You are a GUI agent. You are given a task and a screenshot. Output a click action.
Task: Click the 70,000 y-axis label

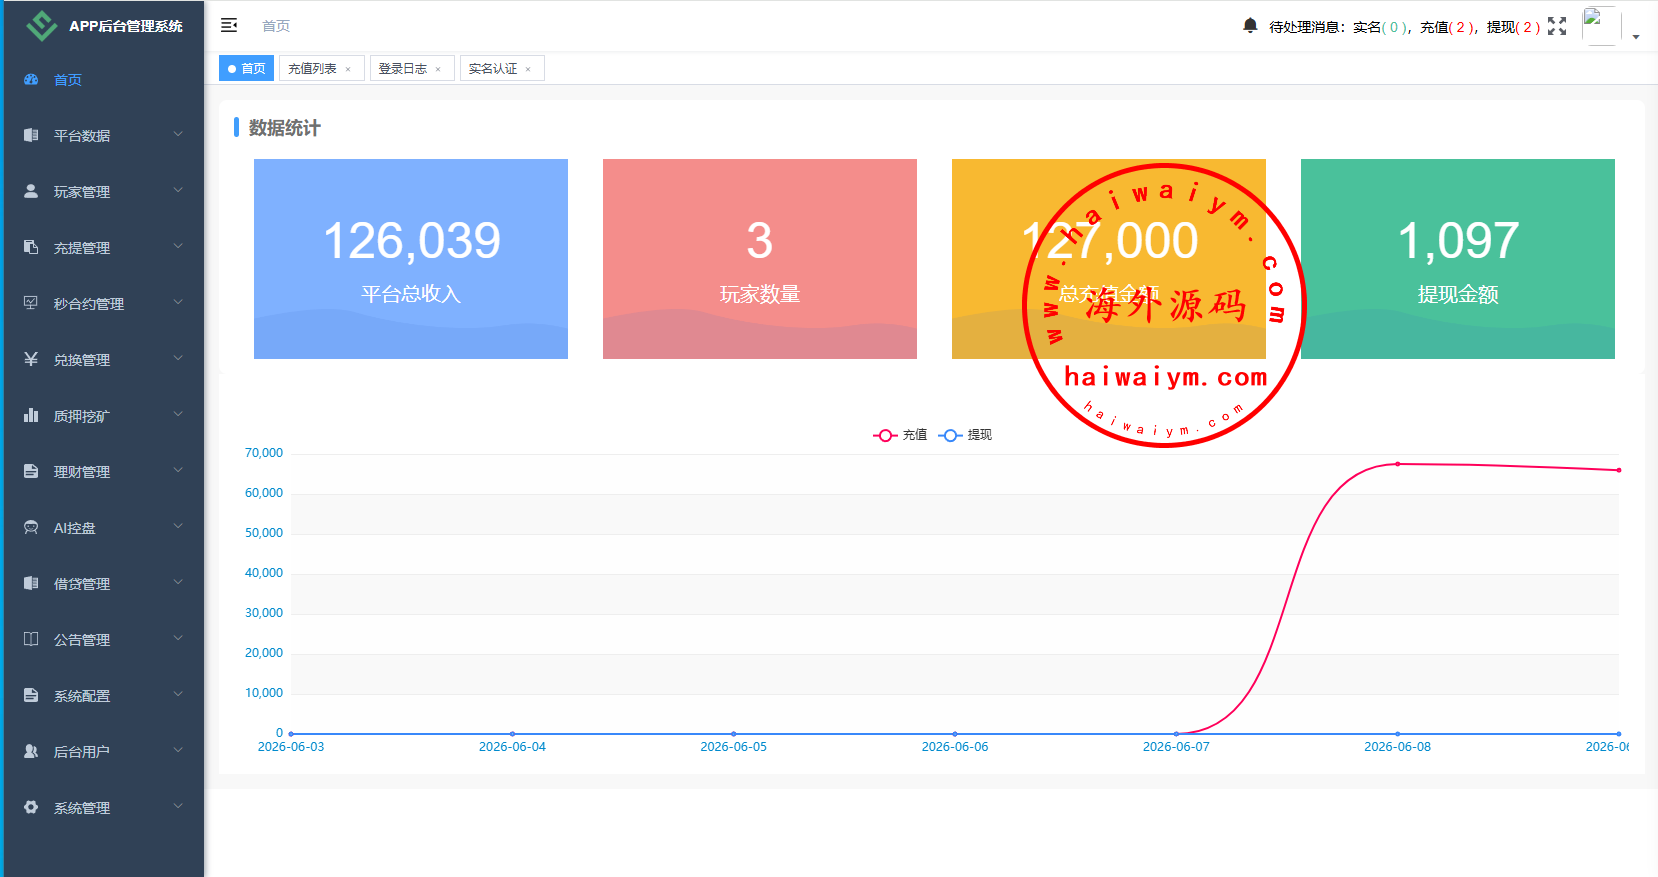click(x=264, y=453)
